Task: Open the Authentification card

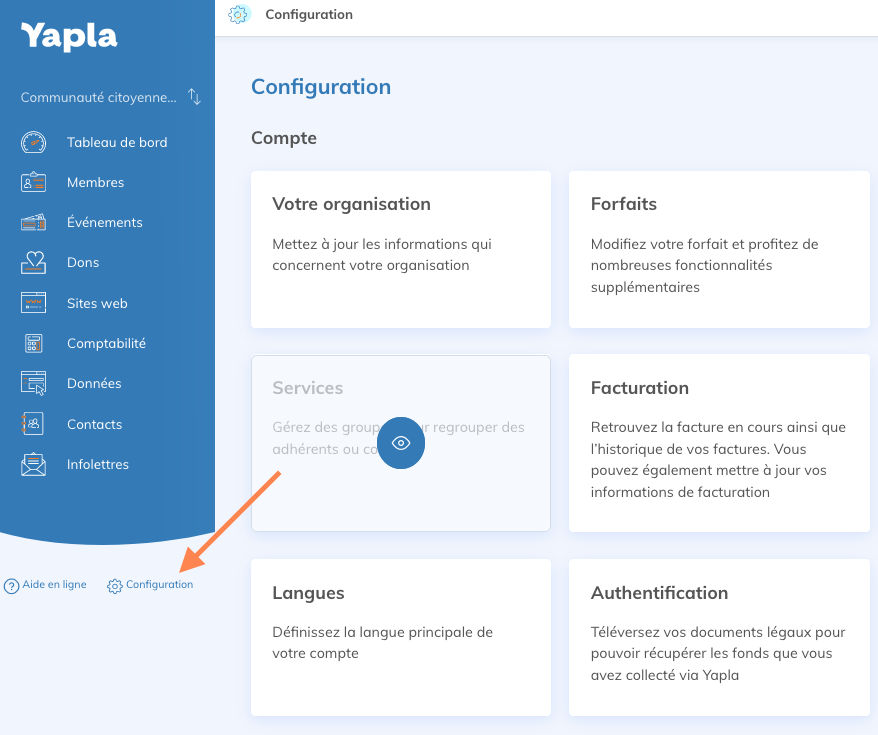Action: pos(719,637)
